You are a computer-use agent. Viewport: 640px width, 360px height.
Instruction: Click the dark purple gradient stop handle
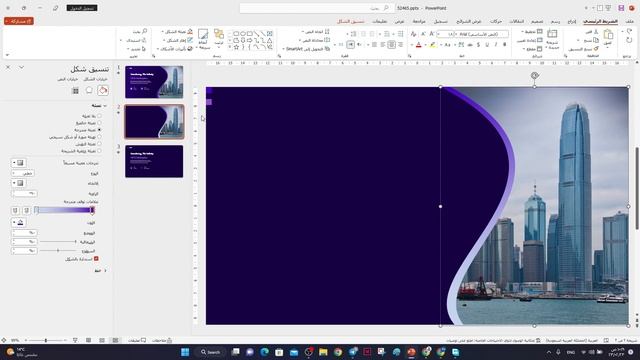tap(92, 210)
